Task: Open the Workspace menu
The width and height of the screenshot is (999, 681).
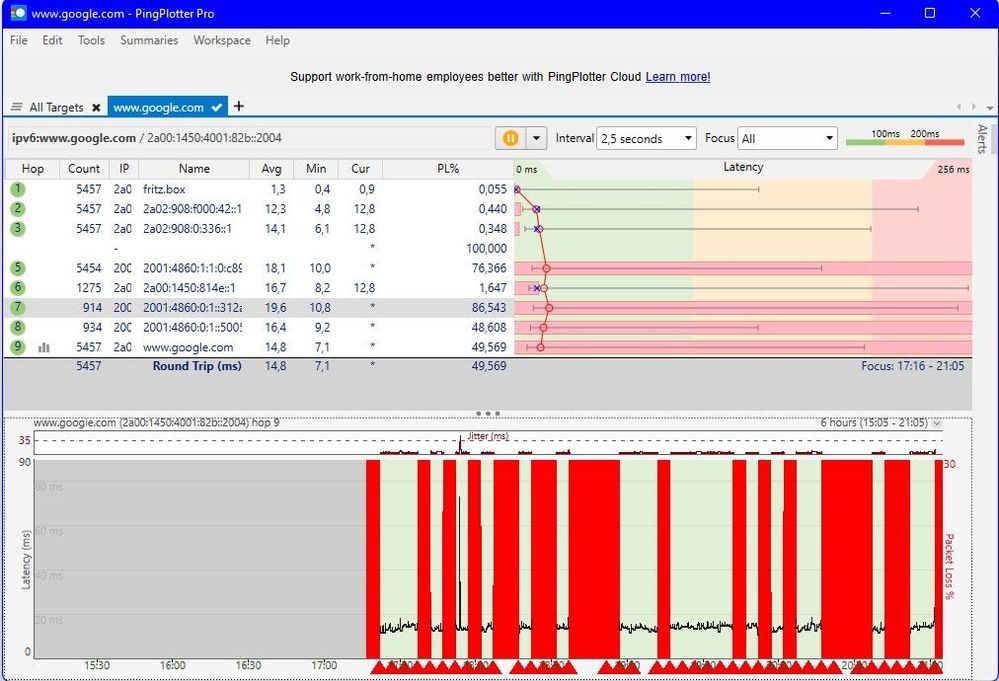Action: pyautogui.click(x=222, y=40)
